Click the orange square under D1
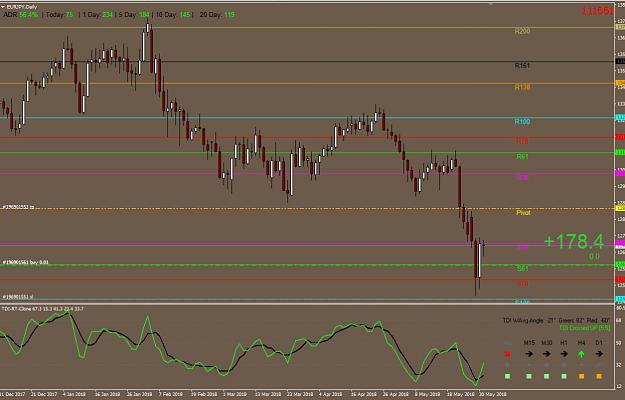The width and height of the screenshot is (625, 400). coord(599,376)
